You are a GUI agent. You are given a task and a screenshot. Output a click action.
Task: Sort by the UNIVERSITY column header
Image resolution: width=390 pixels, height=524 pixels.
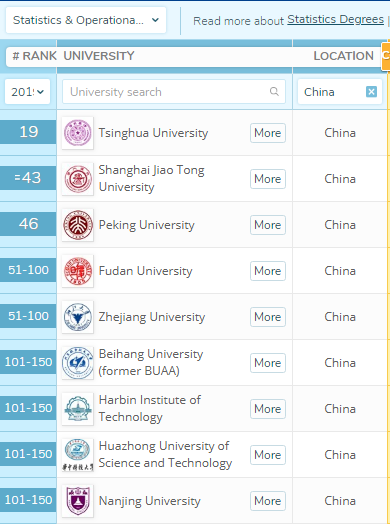[x=99, y=56]
